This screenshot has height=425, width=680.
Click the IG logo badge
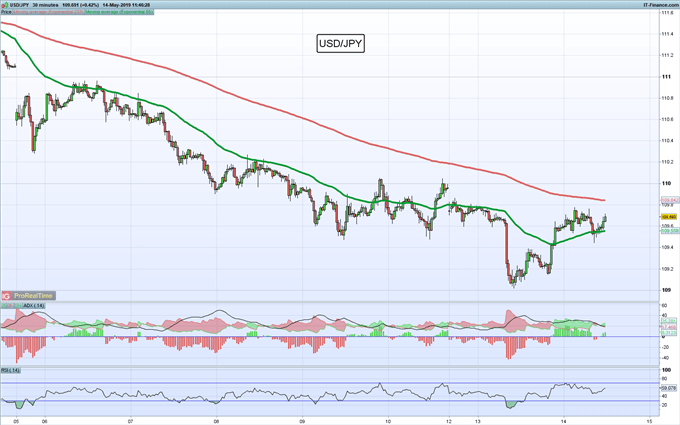click(x=6, y=296)
